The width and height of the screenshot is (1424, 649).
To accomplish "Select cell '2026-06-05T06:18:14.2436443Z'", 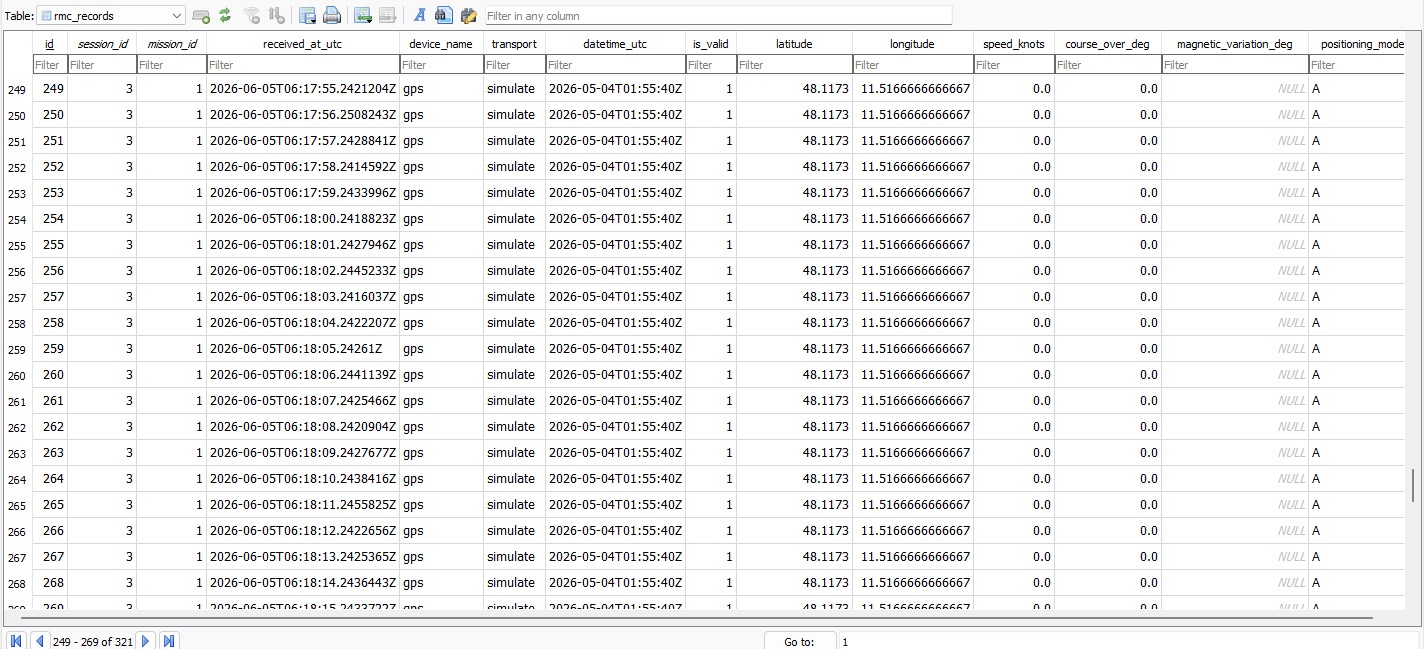I will 303,583.
